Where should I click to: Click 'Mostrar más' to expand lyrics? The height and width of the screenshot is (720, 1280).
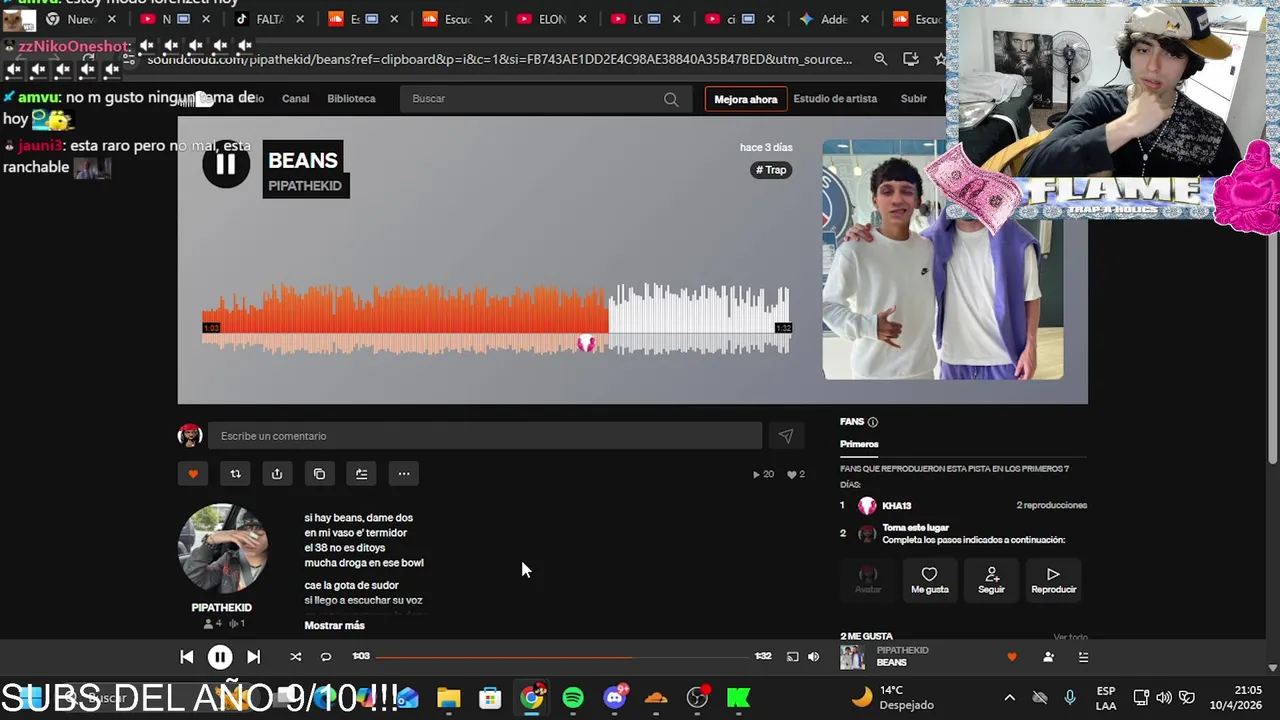[x=334, y=625]
